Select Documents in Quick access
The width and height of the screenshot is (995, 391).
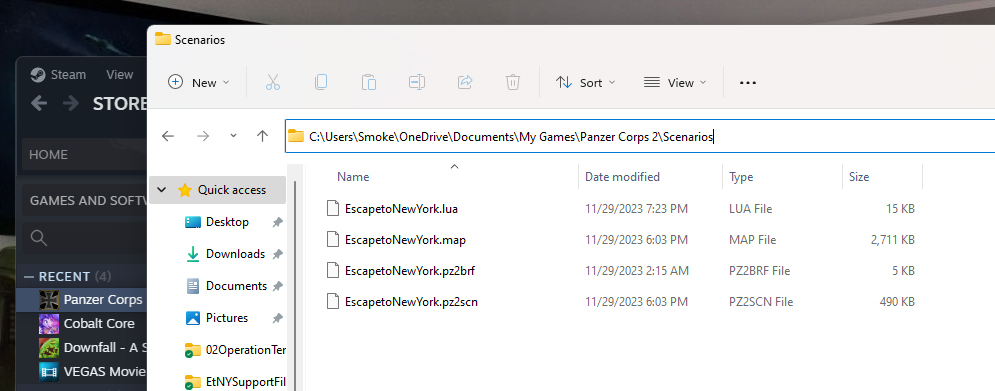point(236,286)
